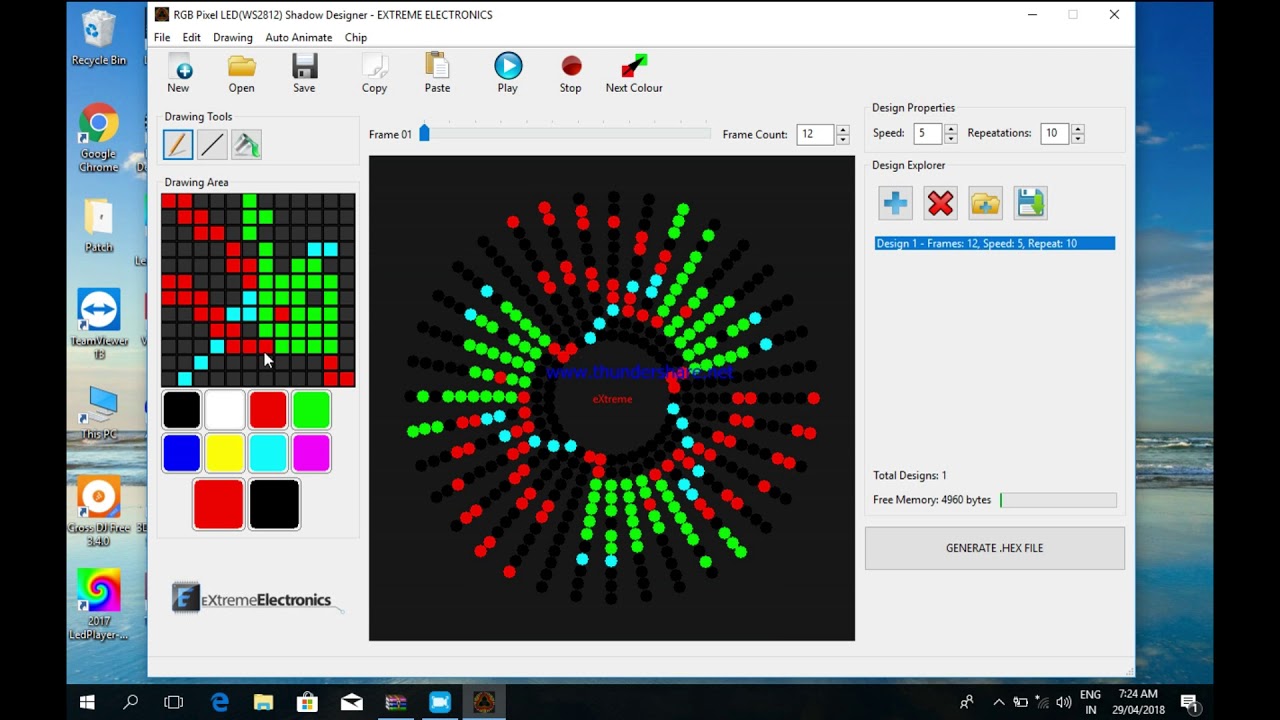Select Design 1 row in Design Explorer
This screenshot has width=1280, height=720.
(995, 243)
